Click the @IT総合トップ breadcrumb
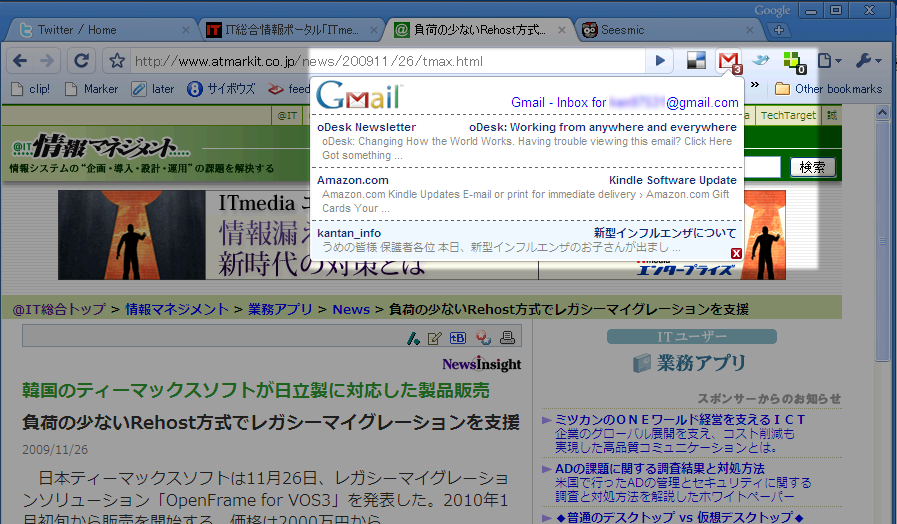This screenshot has width=897, height=524. click(59, 309)
